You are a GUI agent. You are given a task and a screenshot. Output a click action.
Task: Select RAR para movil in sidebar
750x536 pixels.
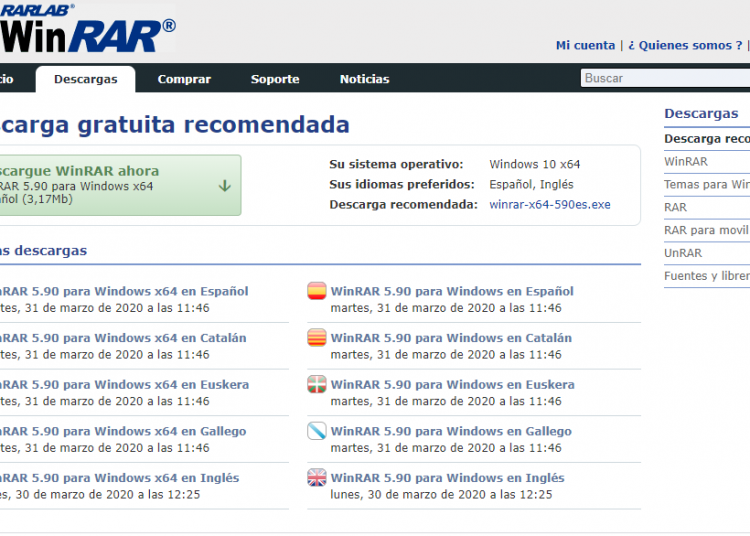point(707,230)
